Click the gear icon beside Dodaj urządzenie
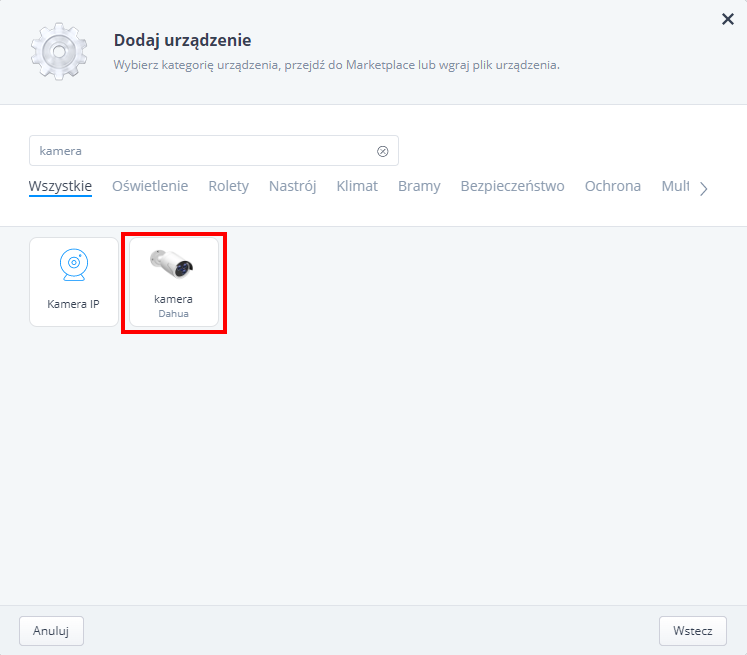 [58, 51]
